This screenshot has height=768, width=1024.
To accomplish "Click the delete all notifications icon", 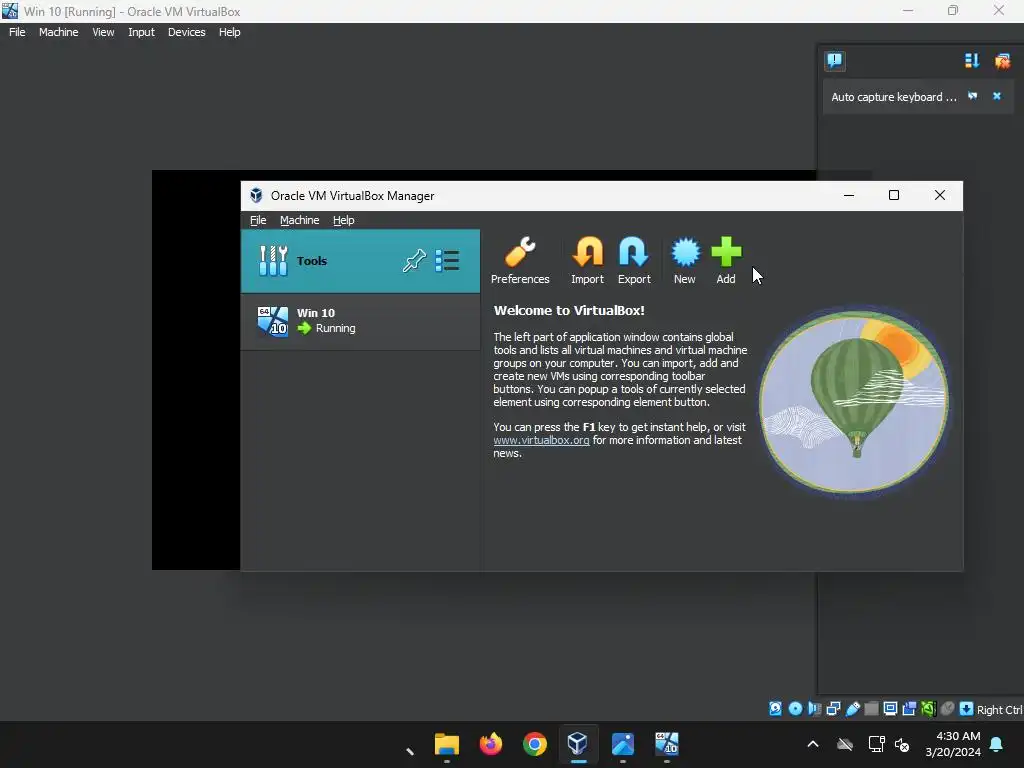I will [1002, 61].
